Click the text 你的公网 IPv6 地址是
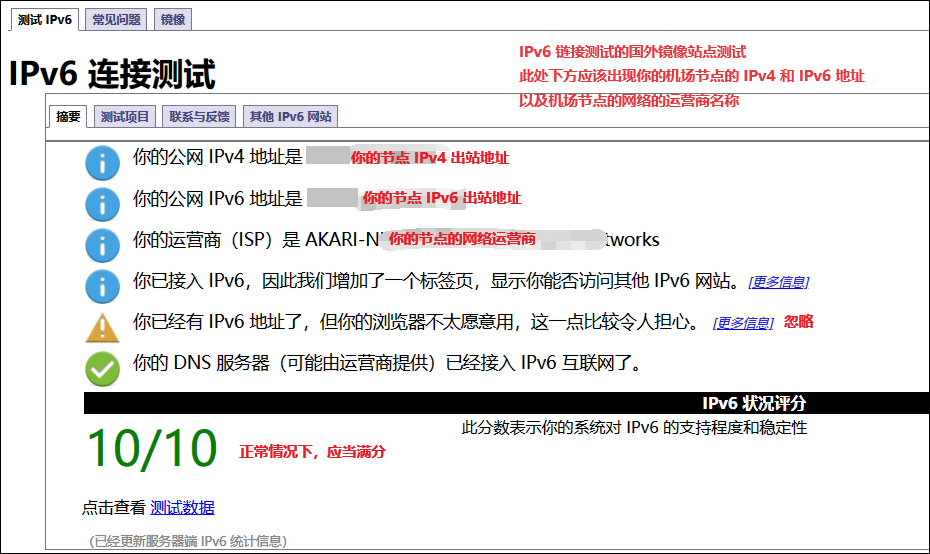Viewport: 930px width, 554px height. click(218, 198)
